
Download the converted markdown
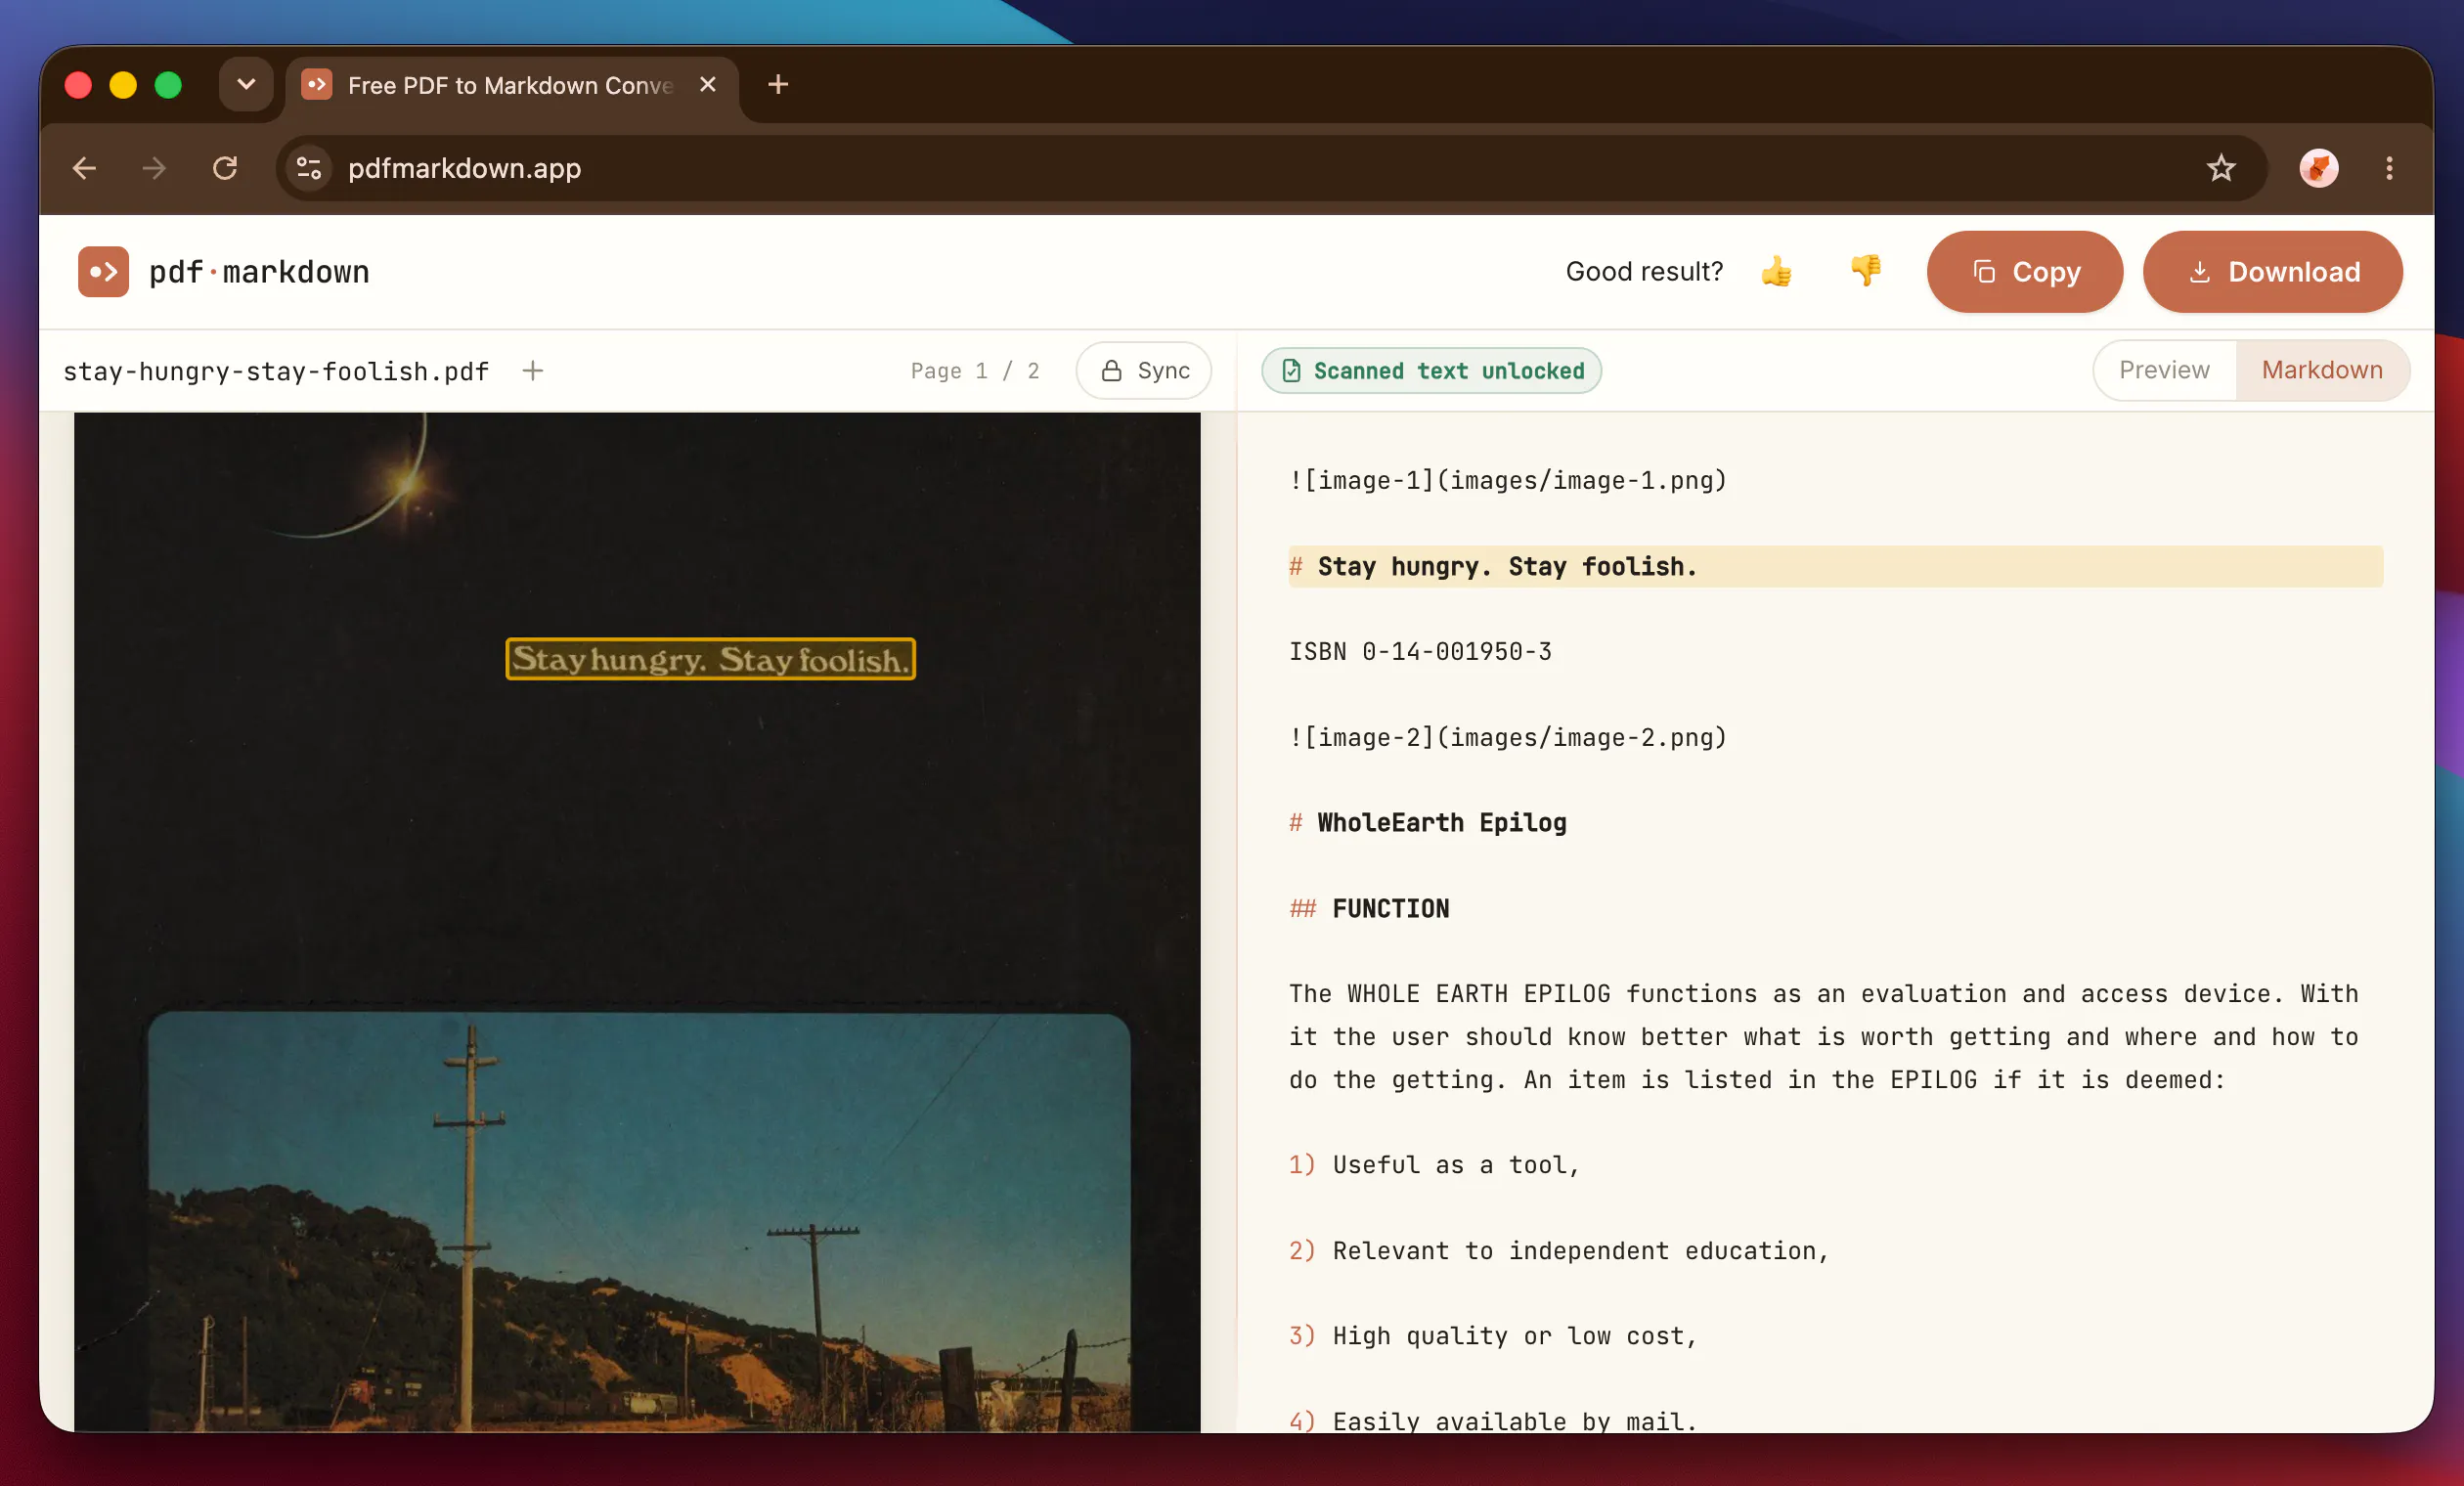pos(2272,272)
